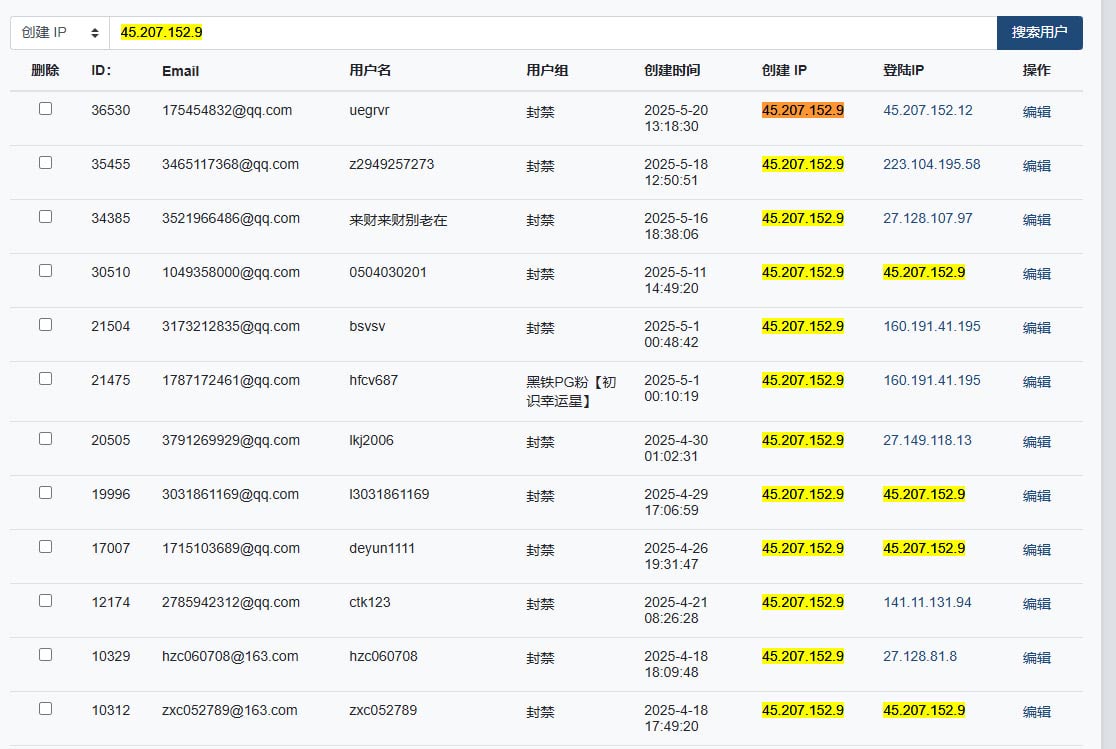This screenshot has width=1116, height=749.
Task: Check the box in row hzc060708
Action: [46, 654]
